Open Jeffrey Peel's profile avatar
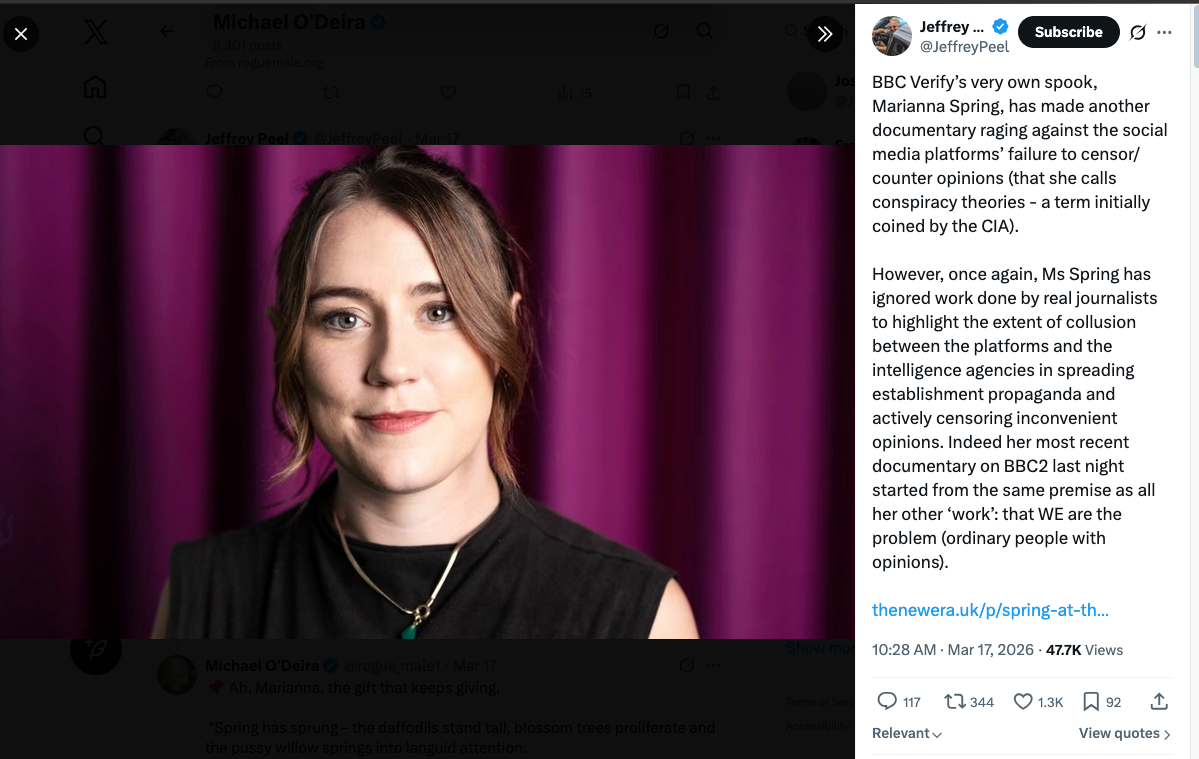The height and width of the screenshot is (759, 1199). tap(891, 36)
